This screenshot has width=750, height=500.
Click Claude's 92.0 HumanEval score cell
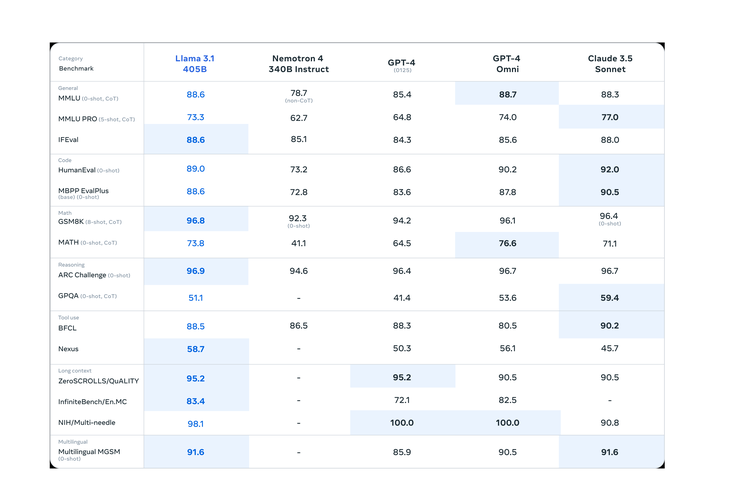(x=610, y=170)
